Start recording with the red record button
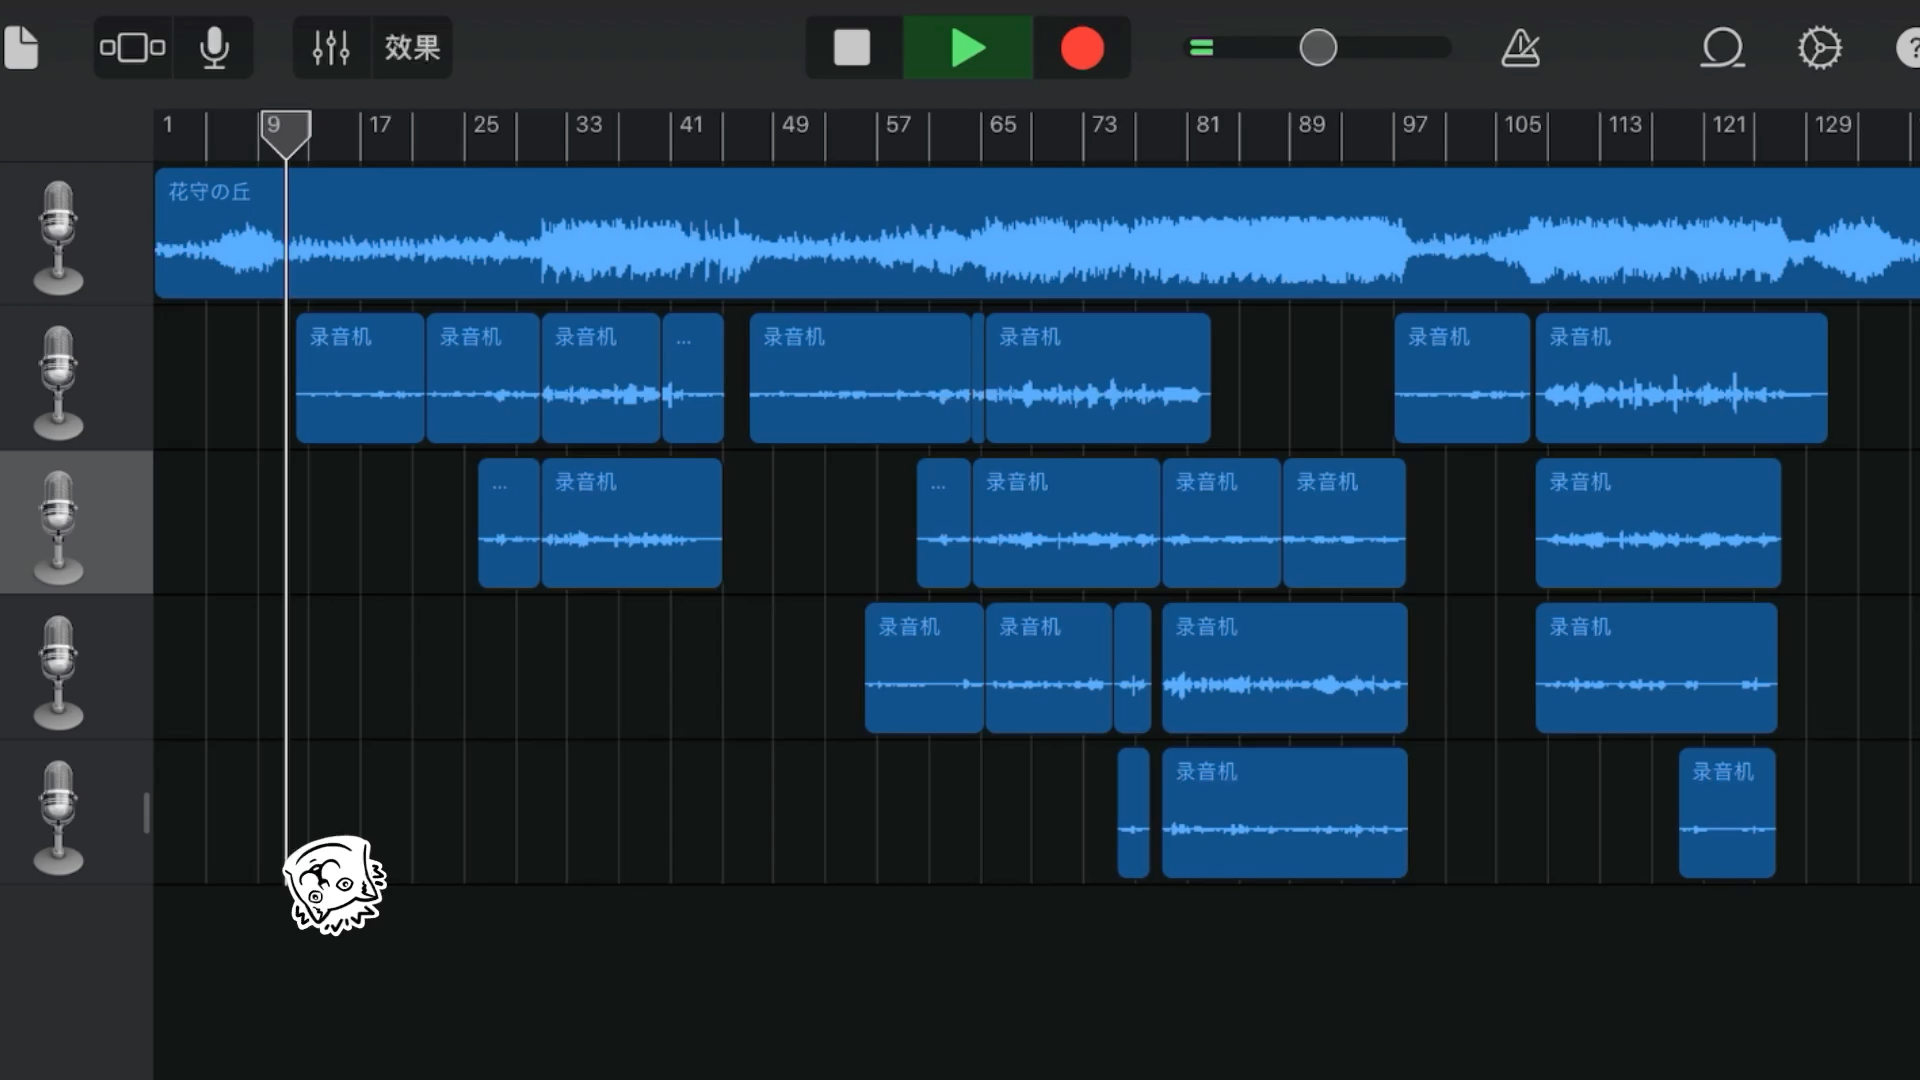Image resolution: width=1920 pixels, height=1080 pixels. point(1082,47)
